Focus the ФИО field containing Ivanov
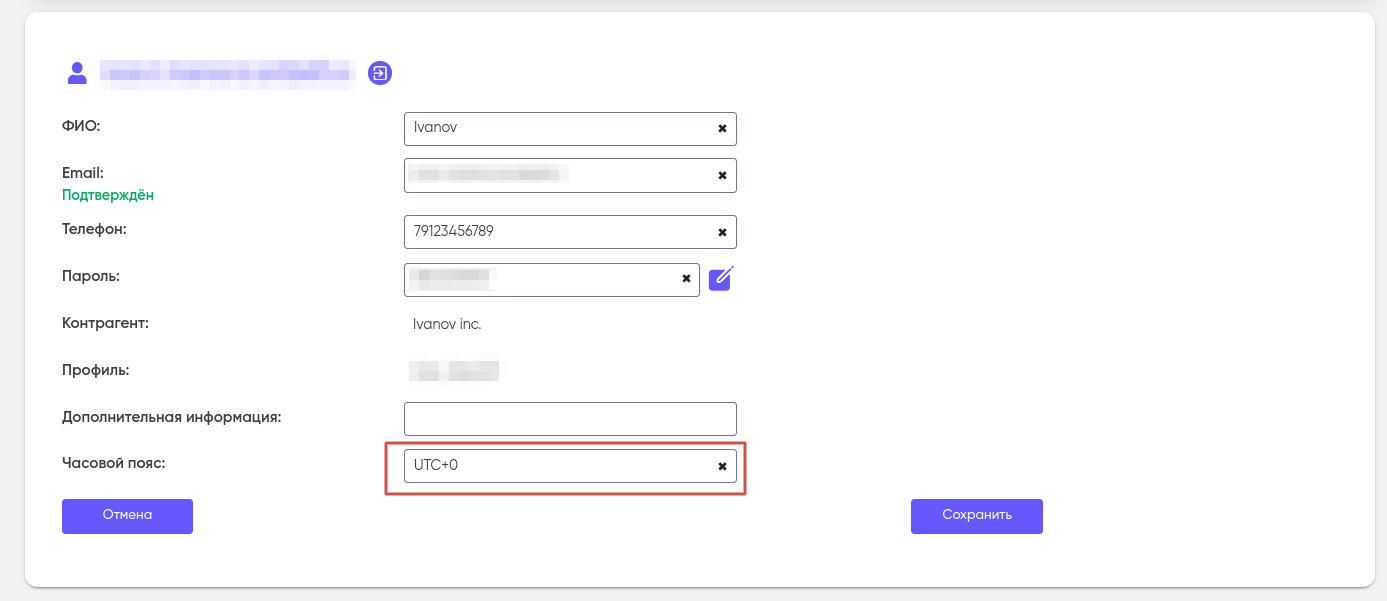The height and width of the screenshot is (601, 1387). point(555,129)
